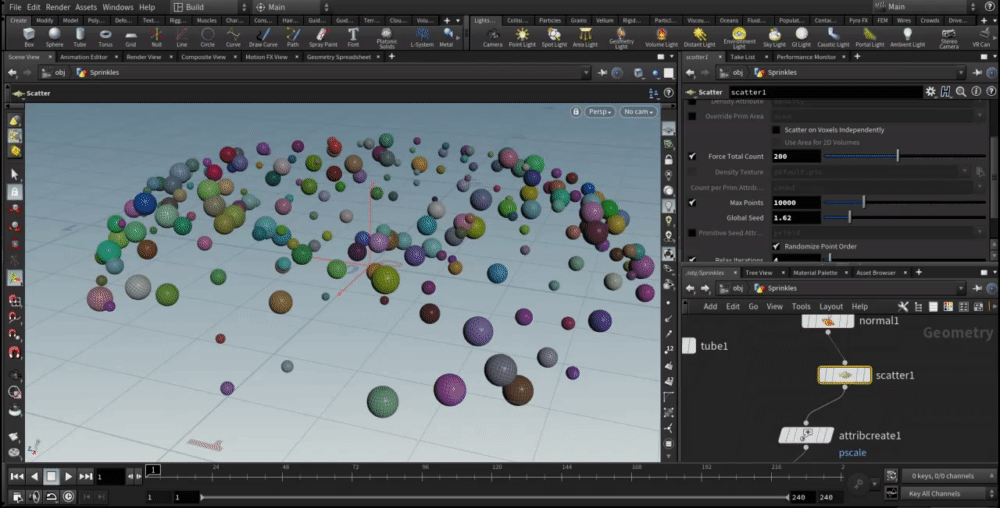Jump to first frame button
This screenshot has width=1000, height=508.
[17, 476]
